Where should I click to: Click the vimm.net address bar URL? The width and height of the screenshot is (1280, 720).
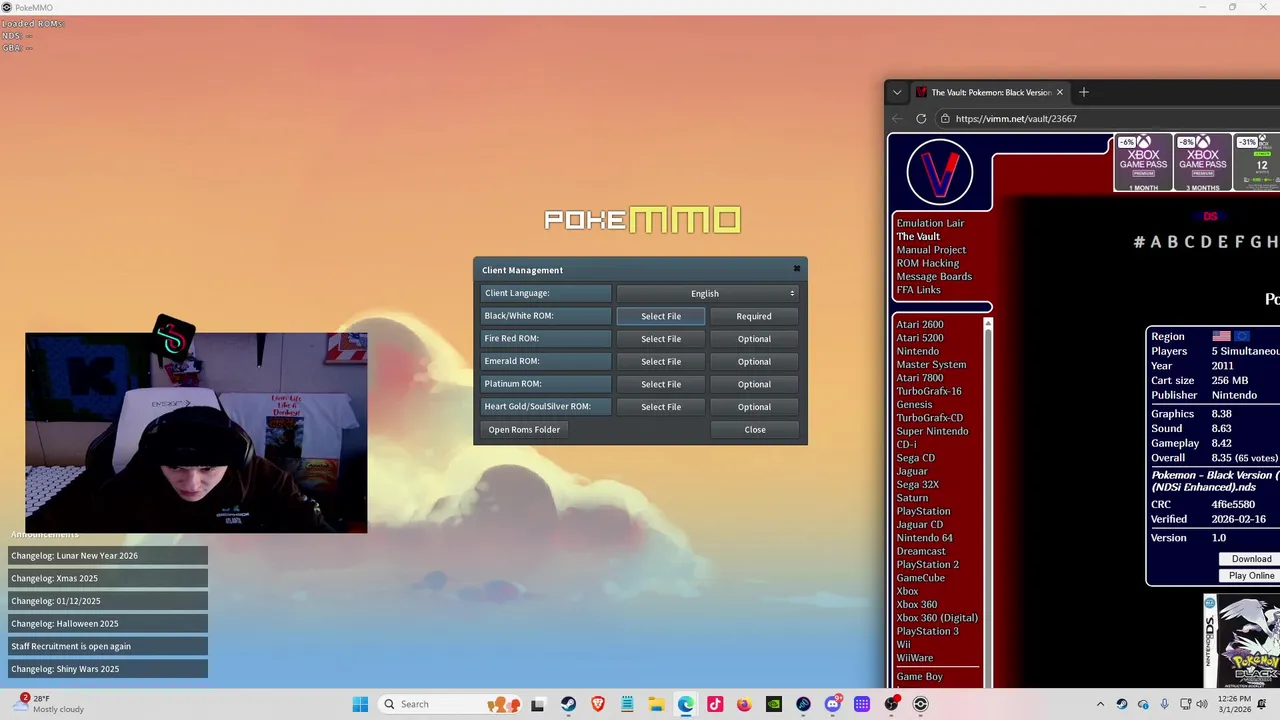tap(1016, 118)
